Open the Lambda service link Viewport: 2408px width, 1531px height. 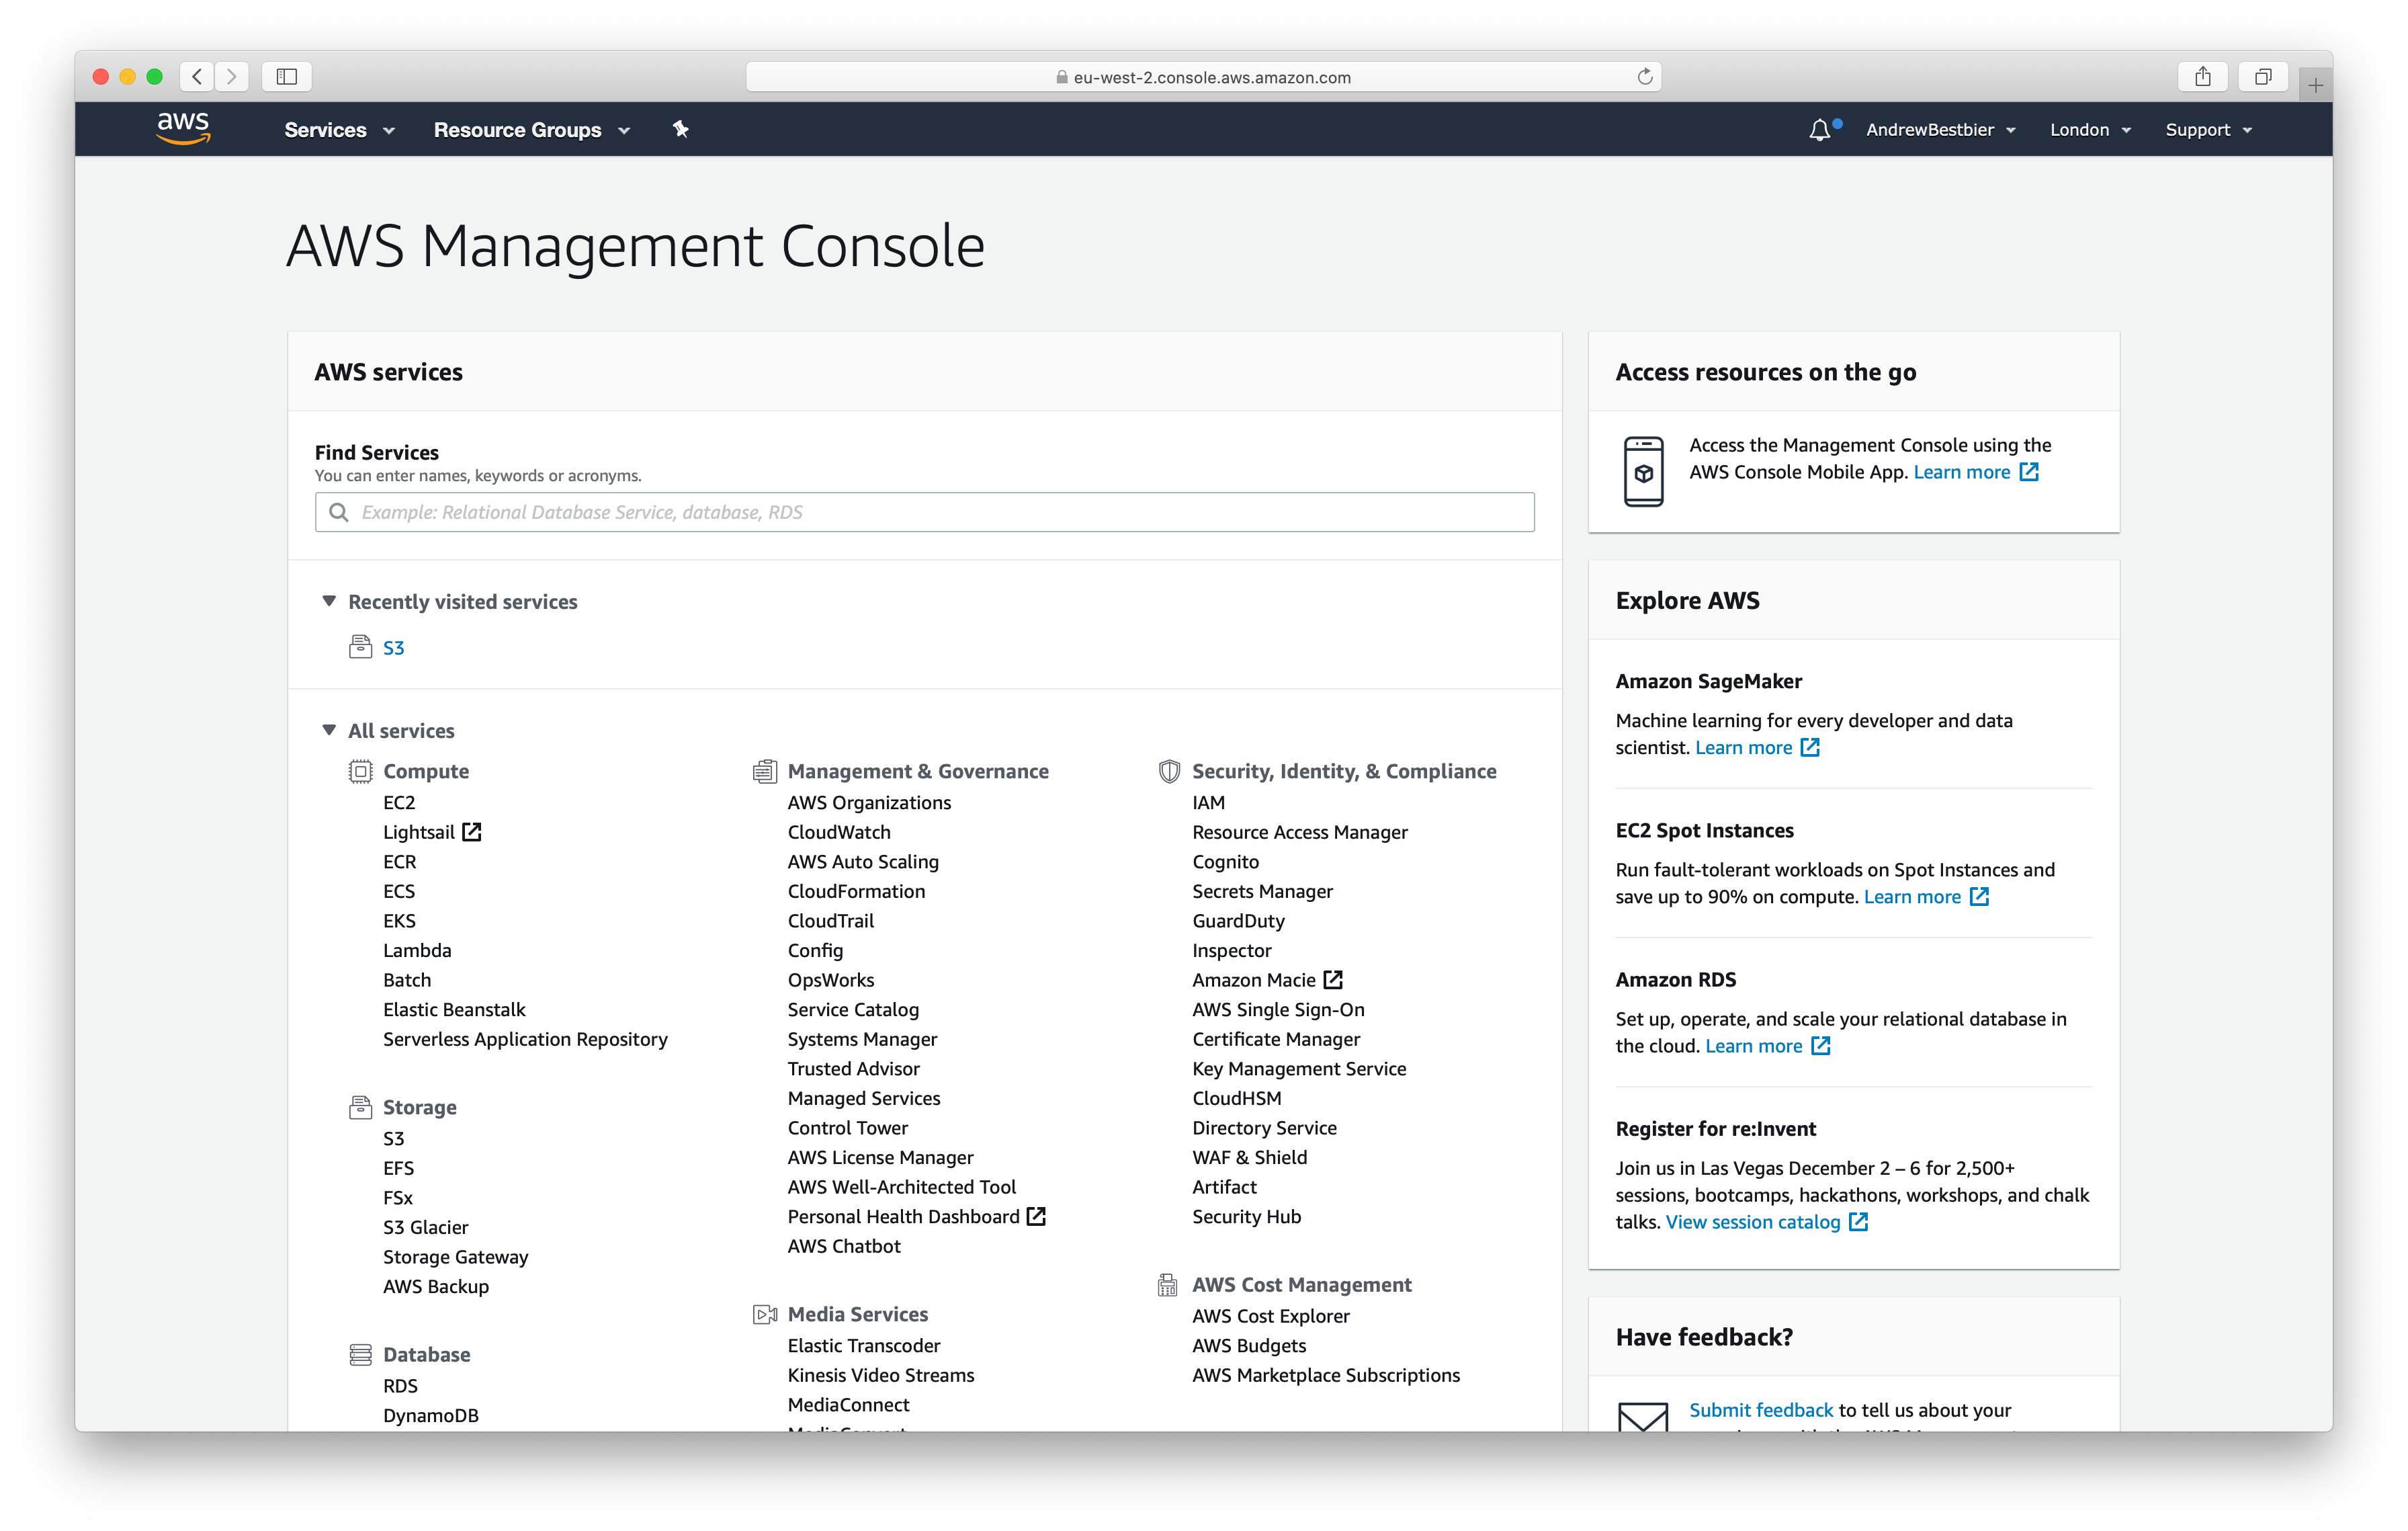click(417, 950)
